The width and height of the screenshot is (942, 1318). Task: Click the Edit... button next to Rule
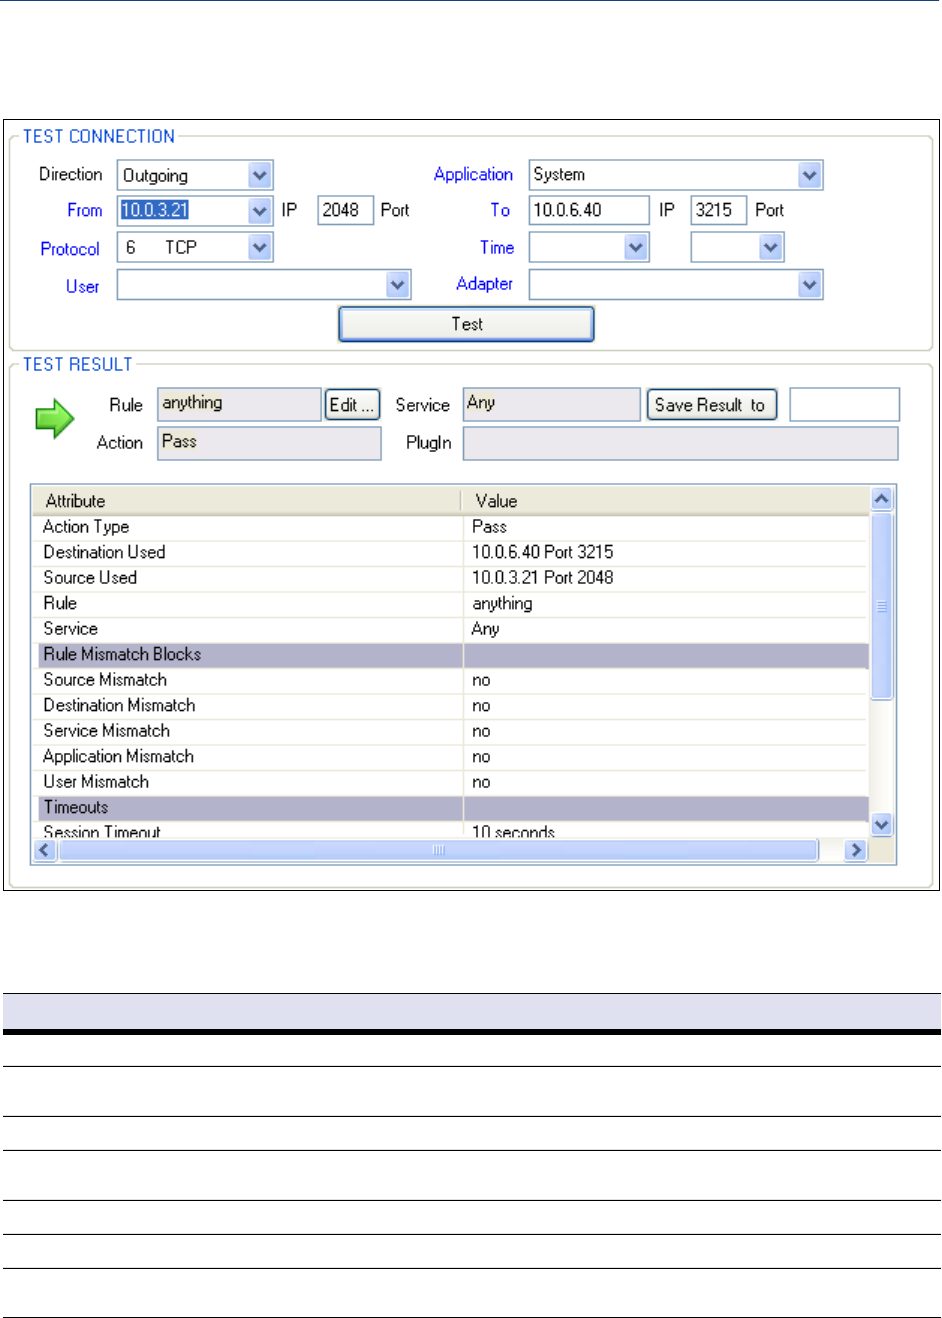pos(352,405)
